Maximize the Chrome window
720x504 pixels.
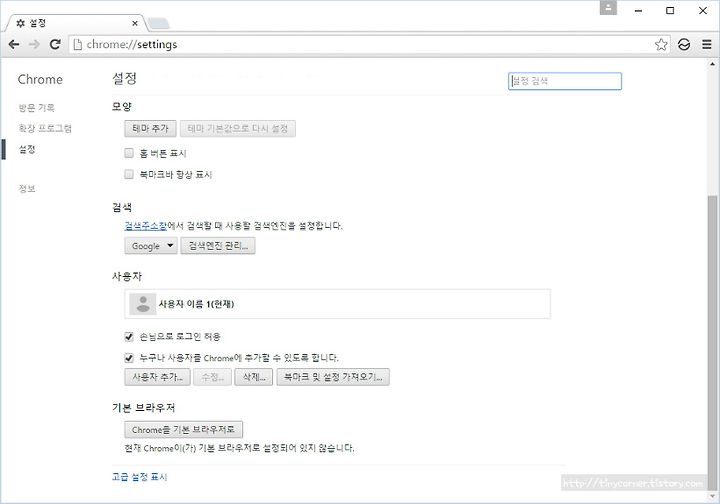pos(670,11)
